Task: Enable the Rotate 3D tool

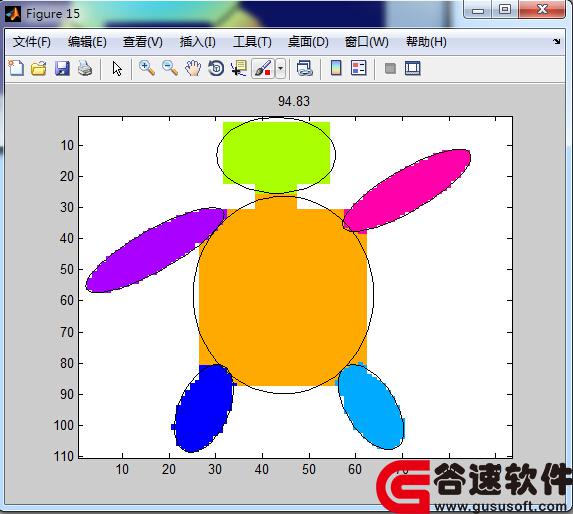Action: (x=216, y=68)
